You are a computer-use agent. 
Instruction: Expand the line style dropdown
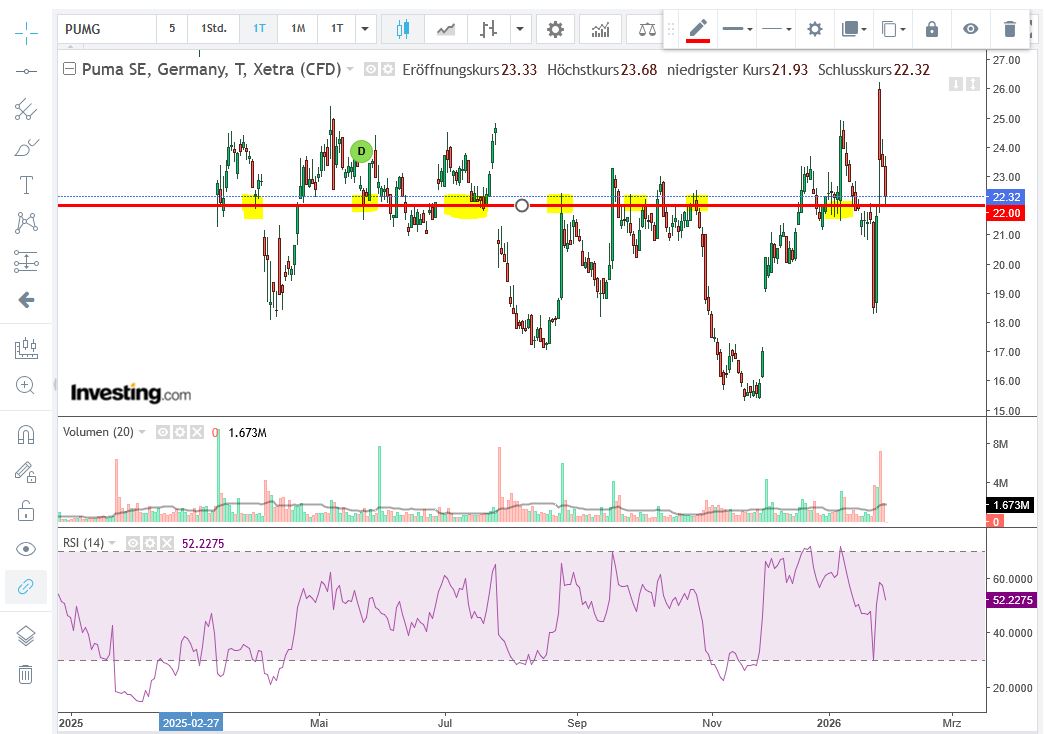pyautogui.click(x=776, y=29)
